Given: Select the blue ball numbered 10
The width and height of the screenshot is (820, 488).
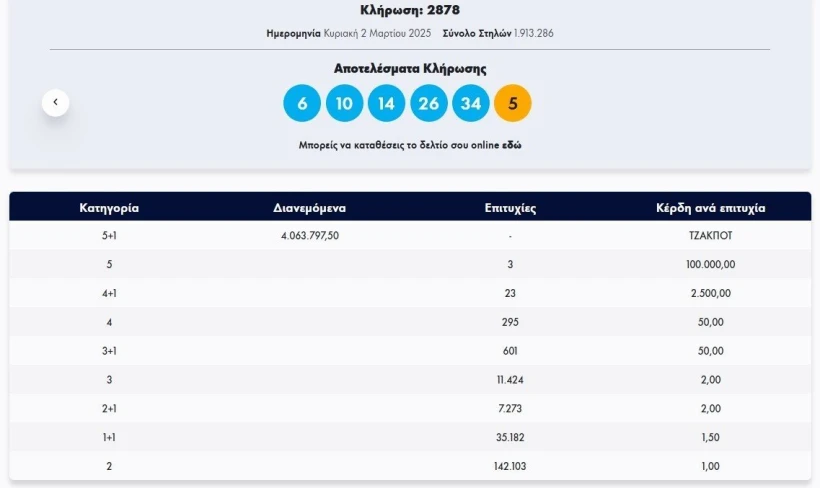Looking at the screenshot, I should (344, 103).
